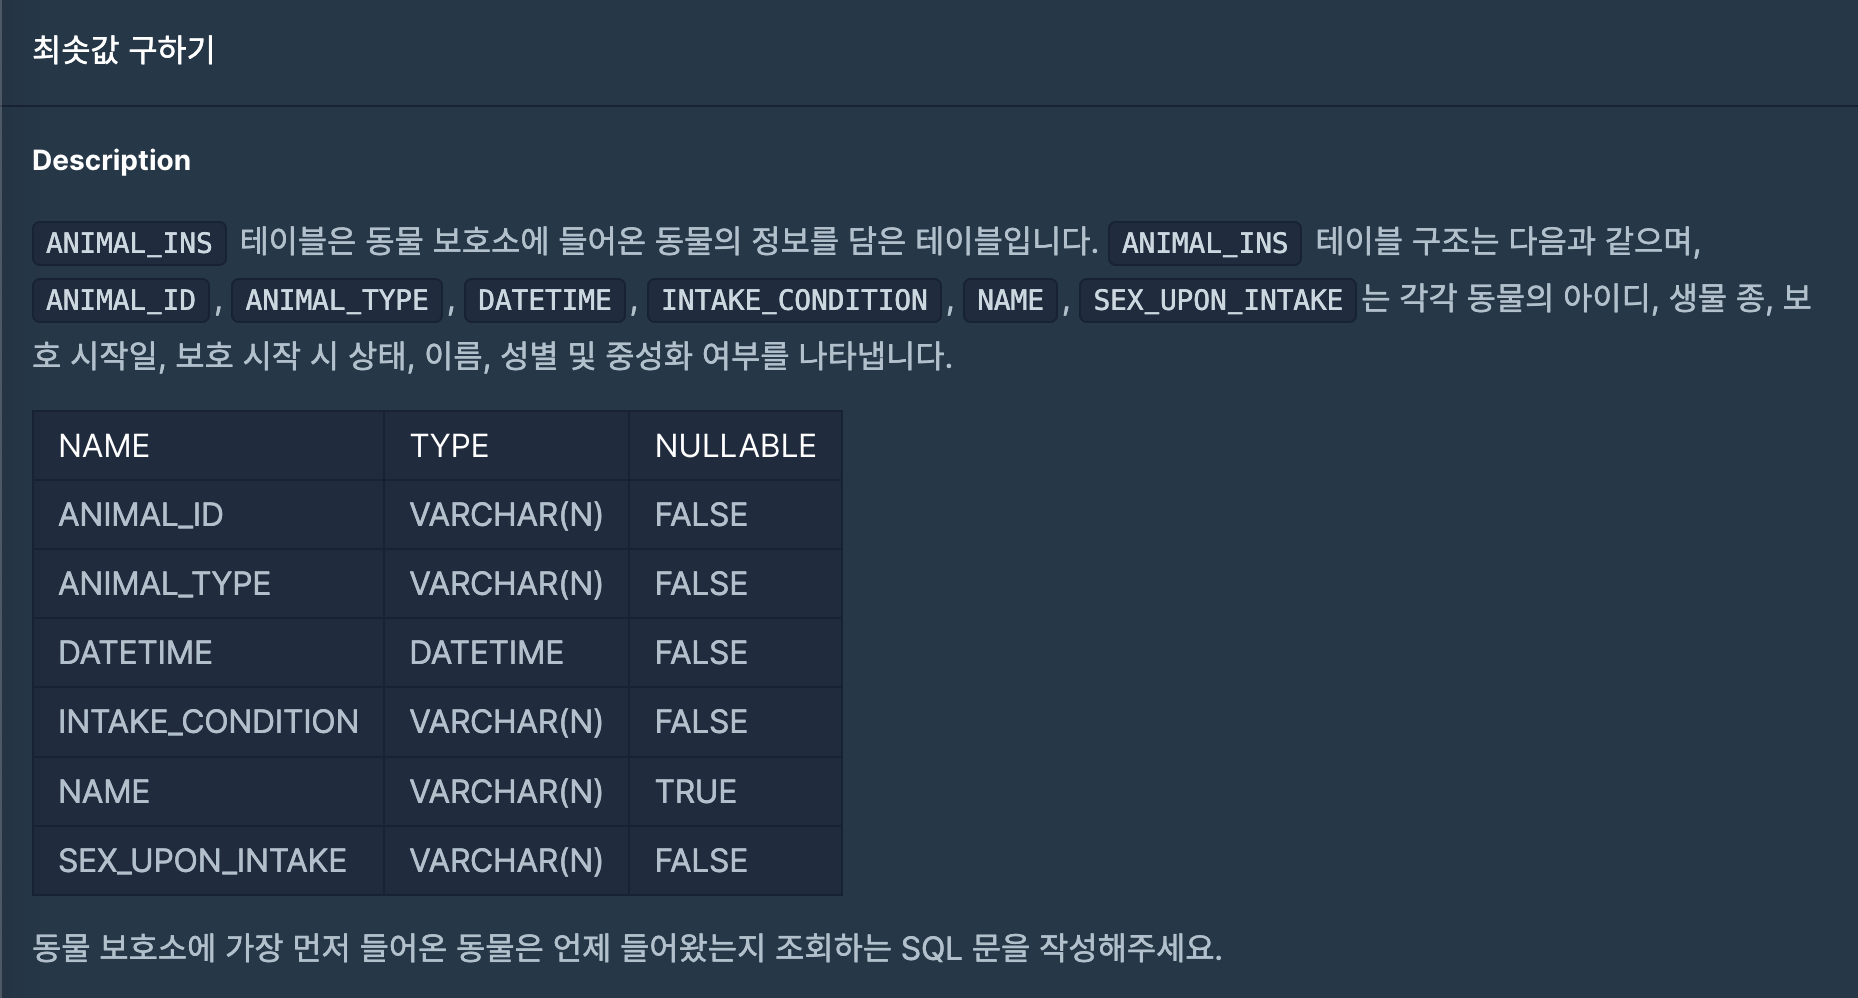Image resolution: width=1858 pixels, height=998 pixels.
Task: Click the TRUE value in NULLABLE column
Action: [695, 792]
